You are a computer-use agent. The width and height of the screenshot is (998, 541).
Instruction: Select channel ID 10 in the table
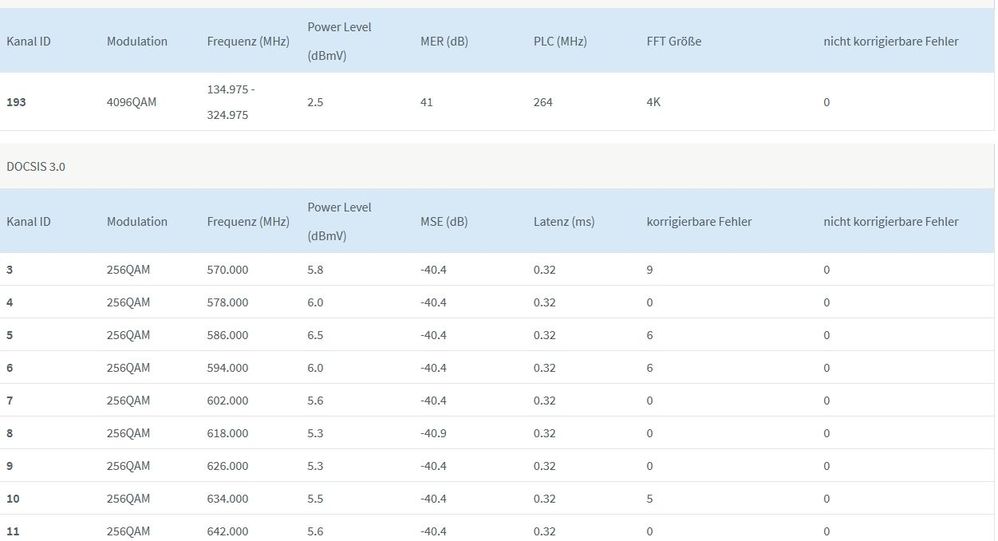point(13,498)
